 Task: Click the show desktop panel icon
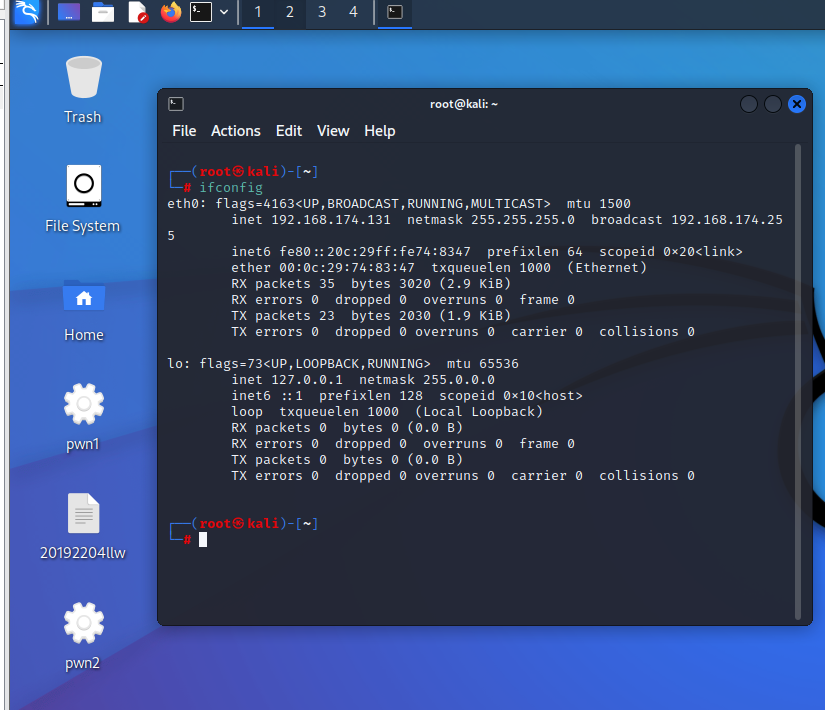pos(69,12)
